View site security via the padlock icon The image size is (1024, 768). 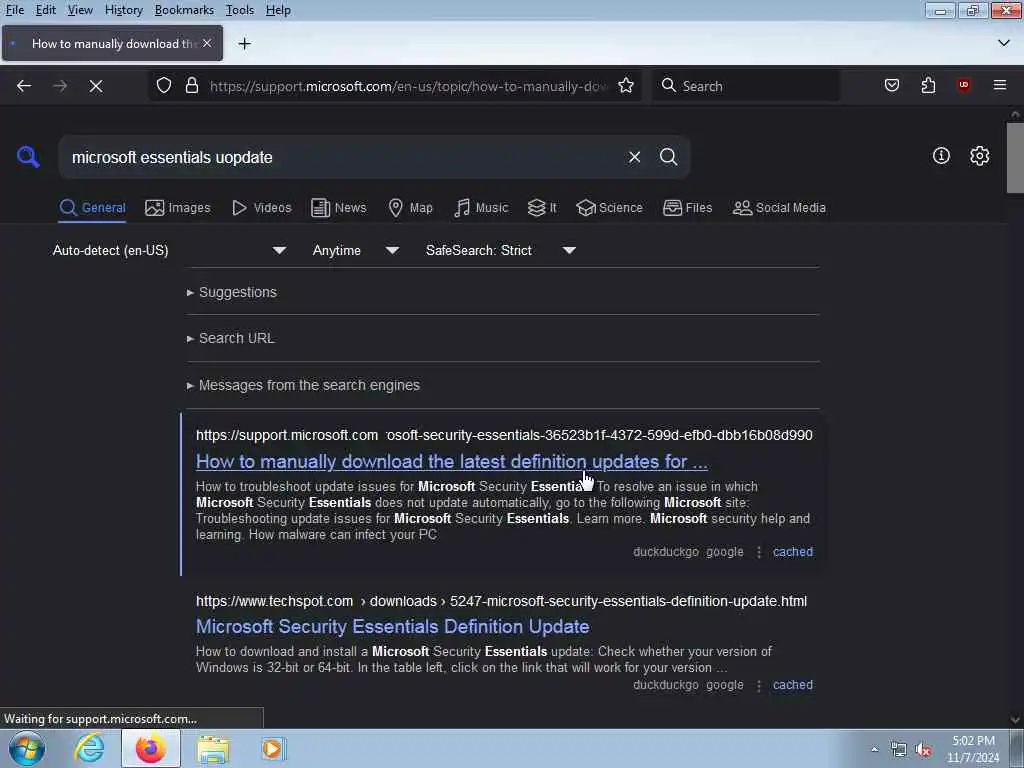point(192,86)
